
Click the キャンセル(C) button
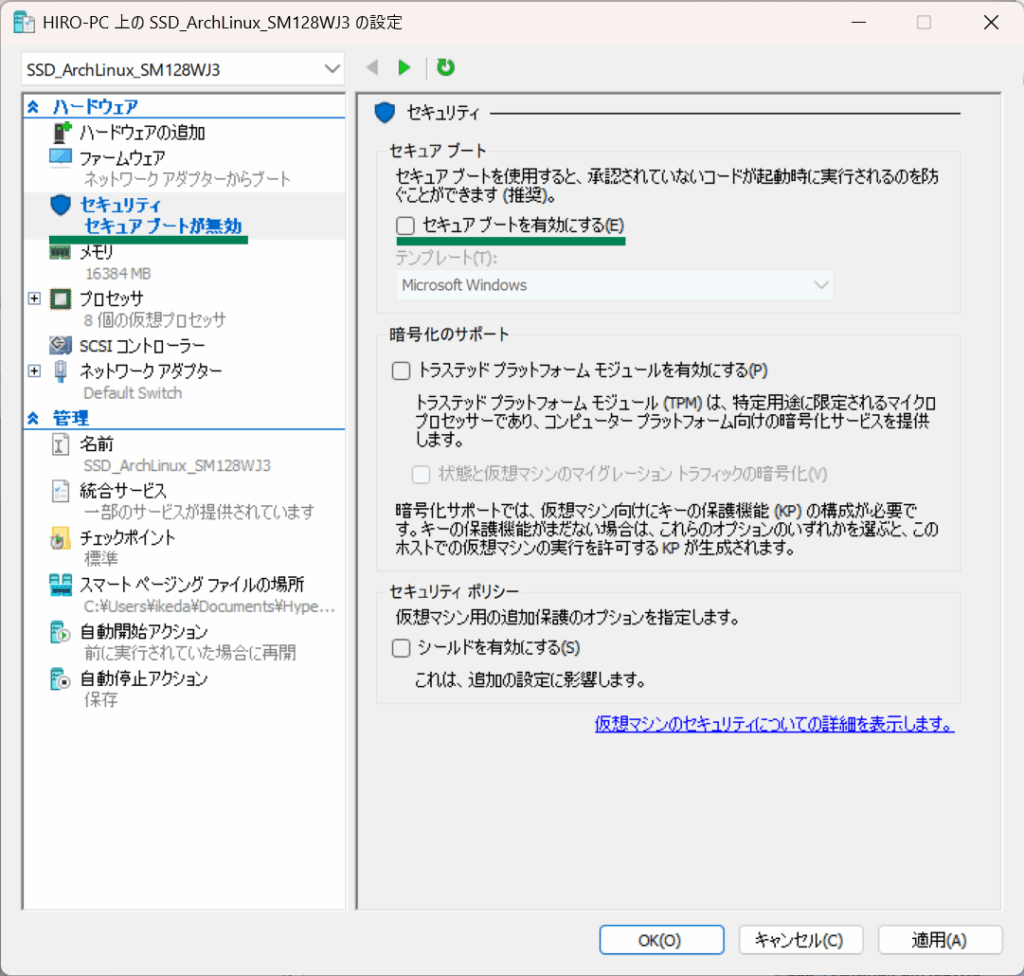(x=801, y=940)
